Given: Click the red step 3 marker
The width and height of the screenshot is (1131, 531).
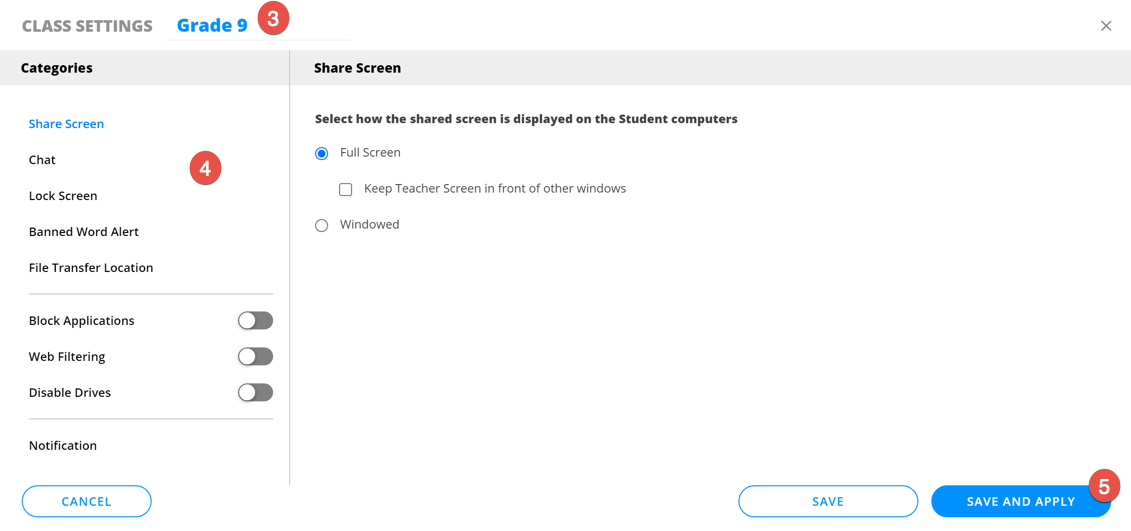Looking at the screenshot, I should (x=273, y=19).
